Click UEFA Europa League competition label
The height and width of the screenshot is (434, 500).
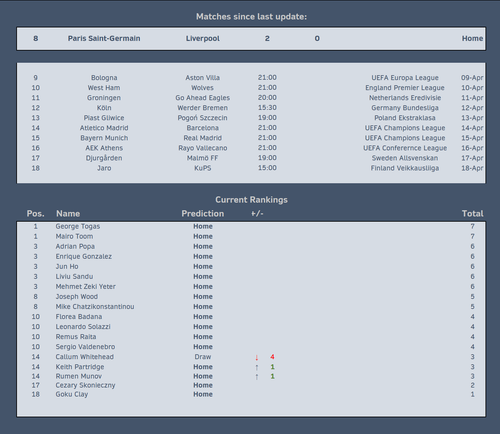(405, 78)
